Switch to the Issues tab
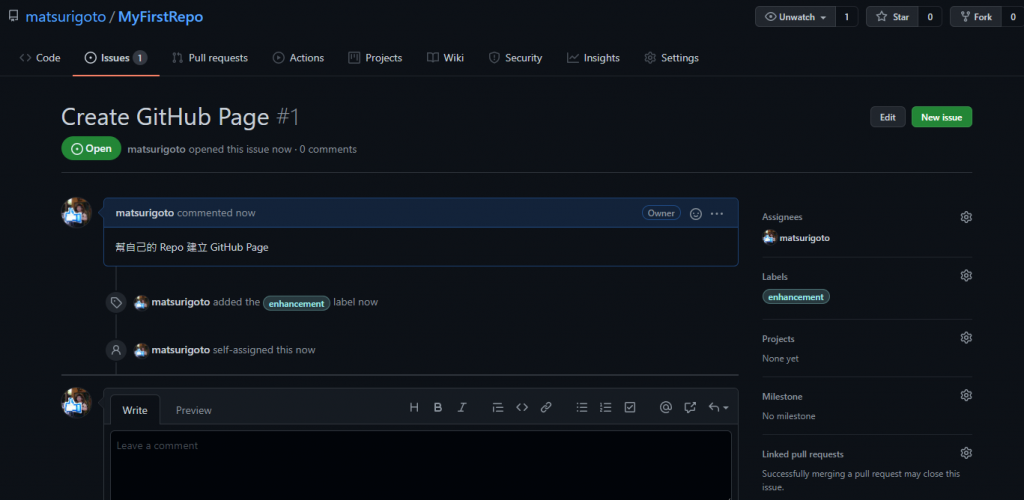 tap(116, 57)
